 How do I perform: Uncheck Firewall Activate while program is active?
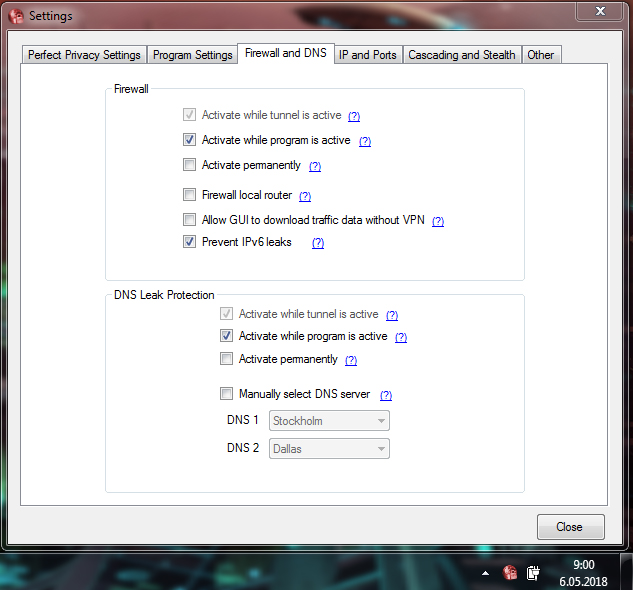(x=189, y=140)
